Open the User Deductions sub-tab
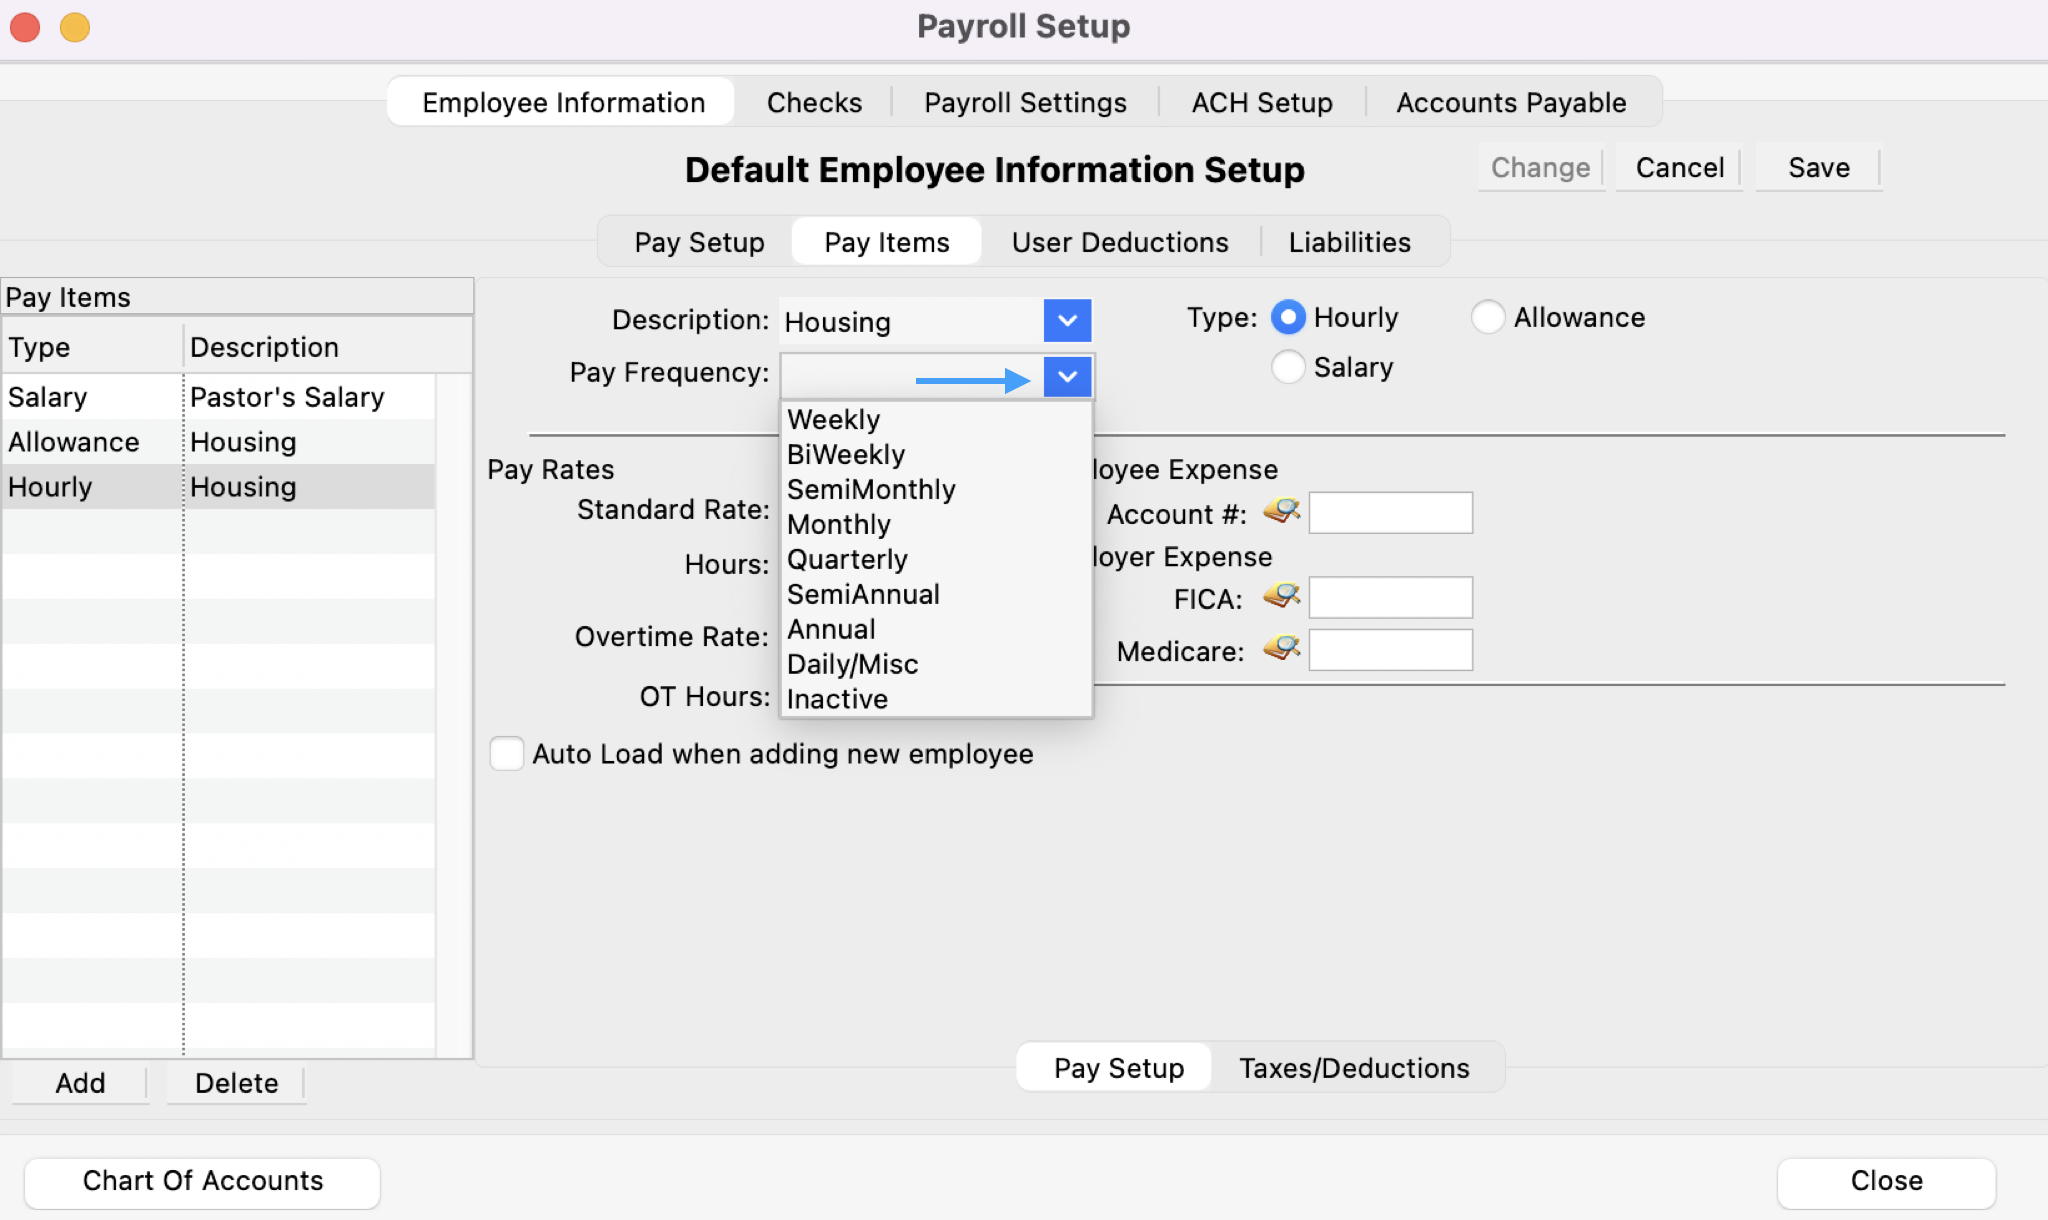 (x=1119, y=242)
